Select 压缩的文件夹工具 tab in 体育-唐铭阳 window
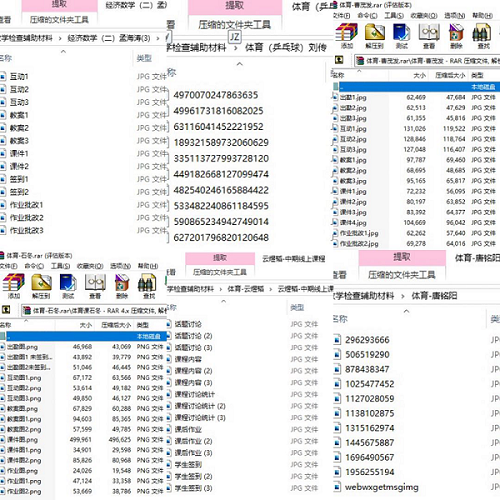The image size is (500, 500). [401, 275]
